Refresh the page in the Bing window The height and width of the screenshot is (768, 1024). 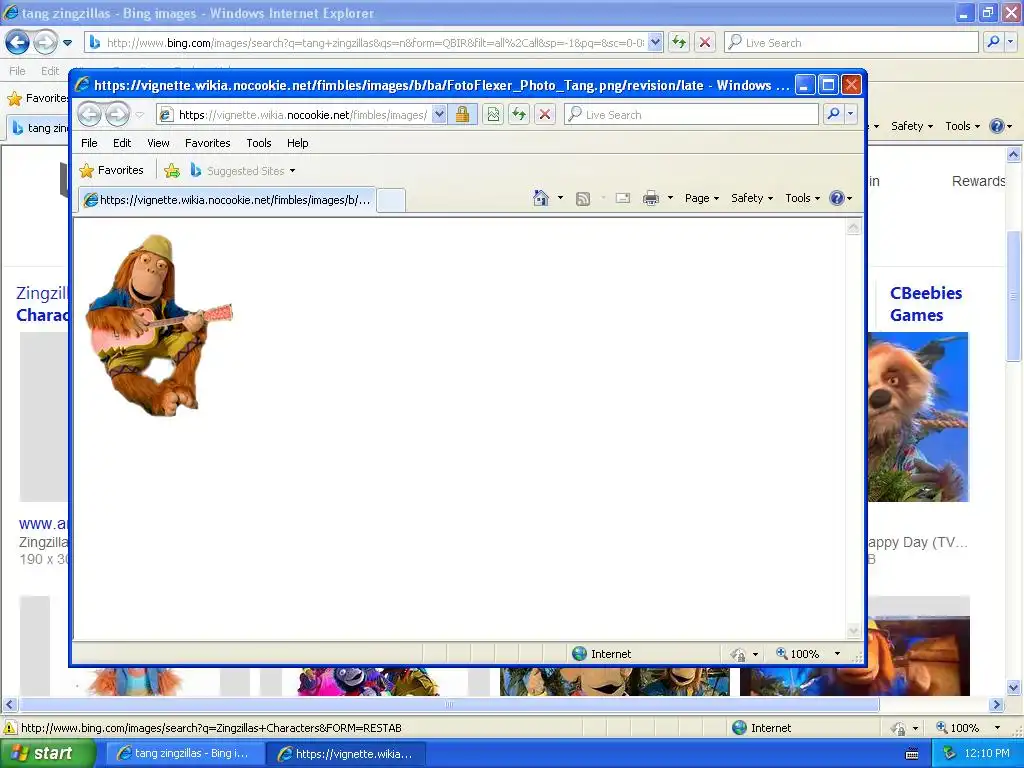[679, 42]
